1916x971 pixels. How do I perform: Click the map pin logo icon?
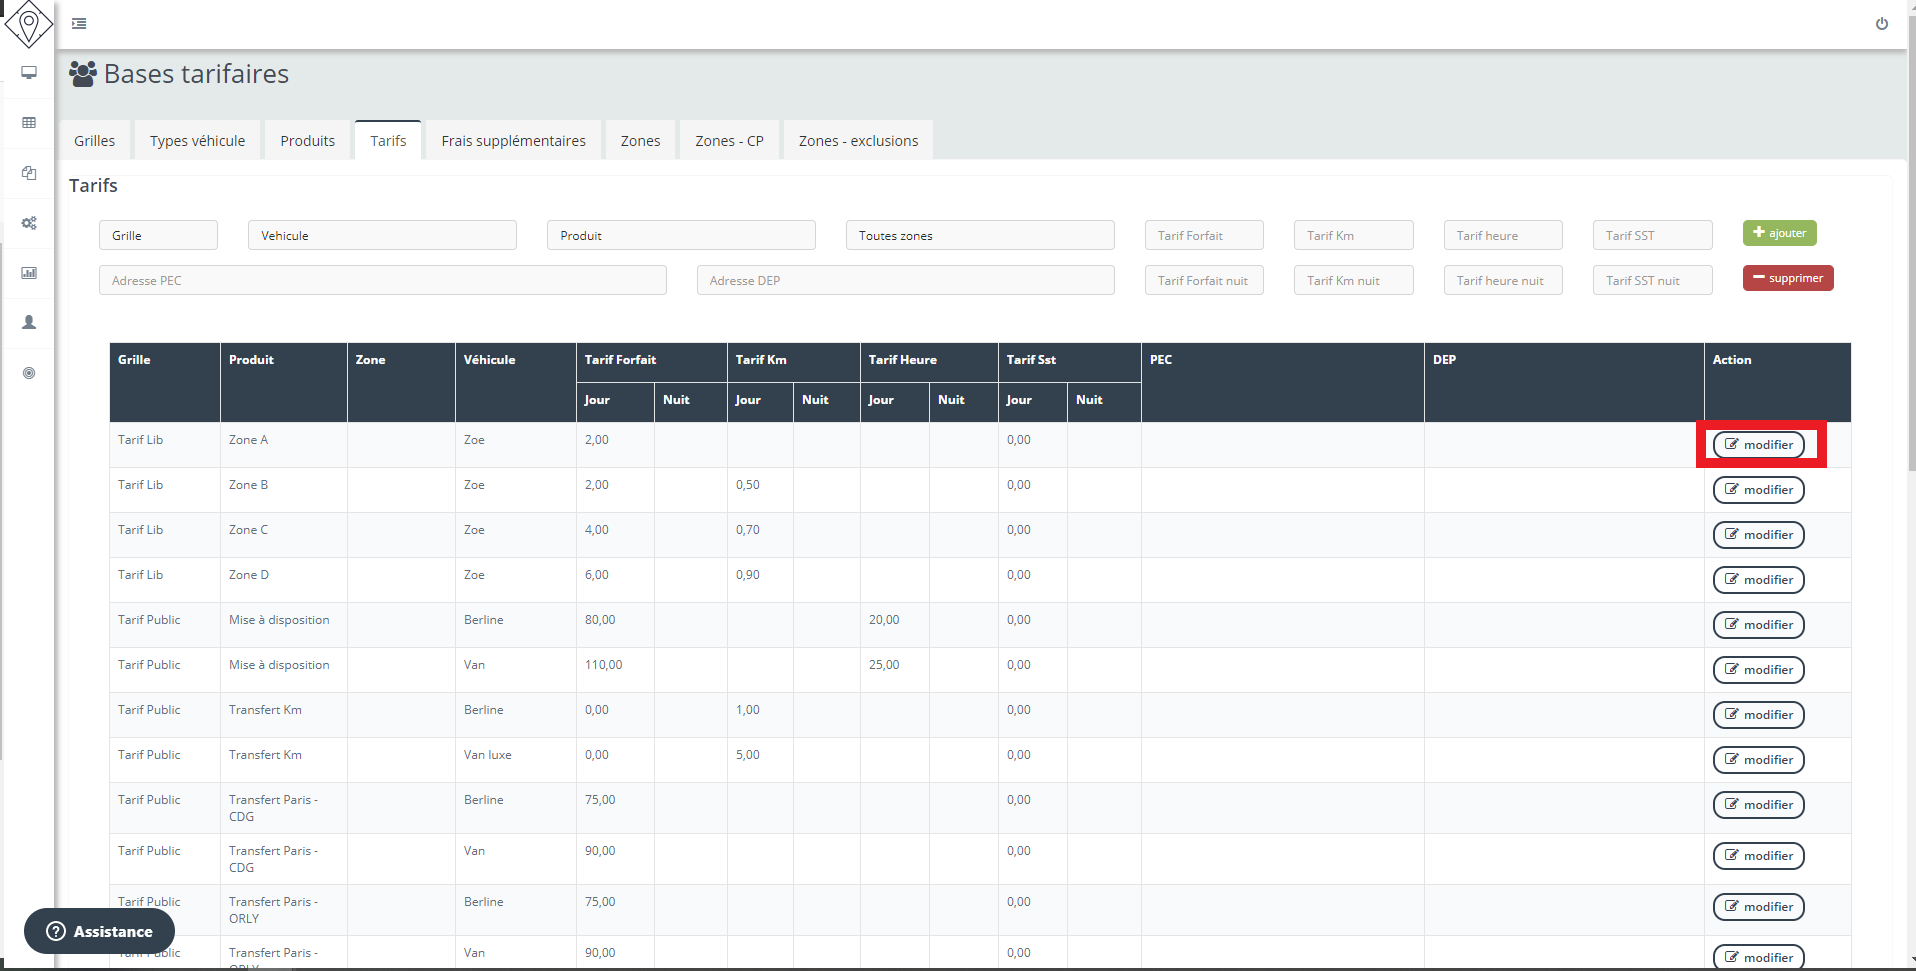[29, 23]
